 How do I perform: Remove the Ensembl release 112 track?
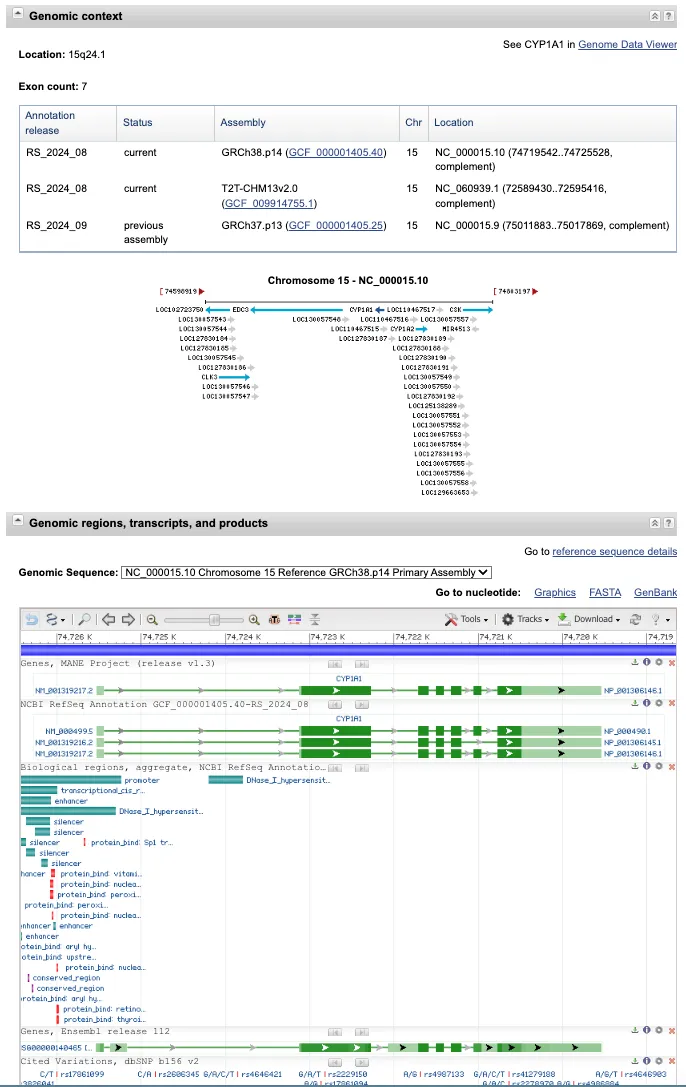pyautogui.click(x=672, y=1031)
